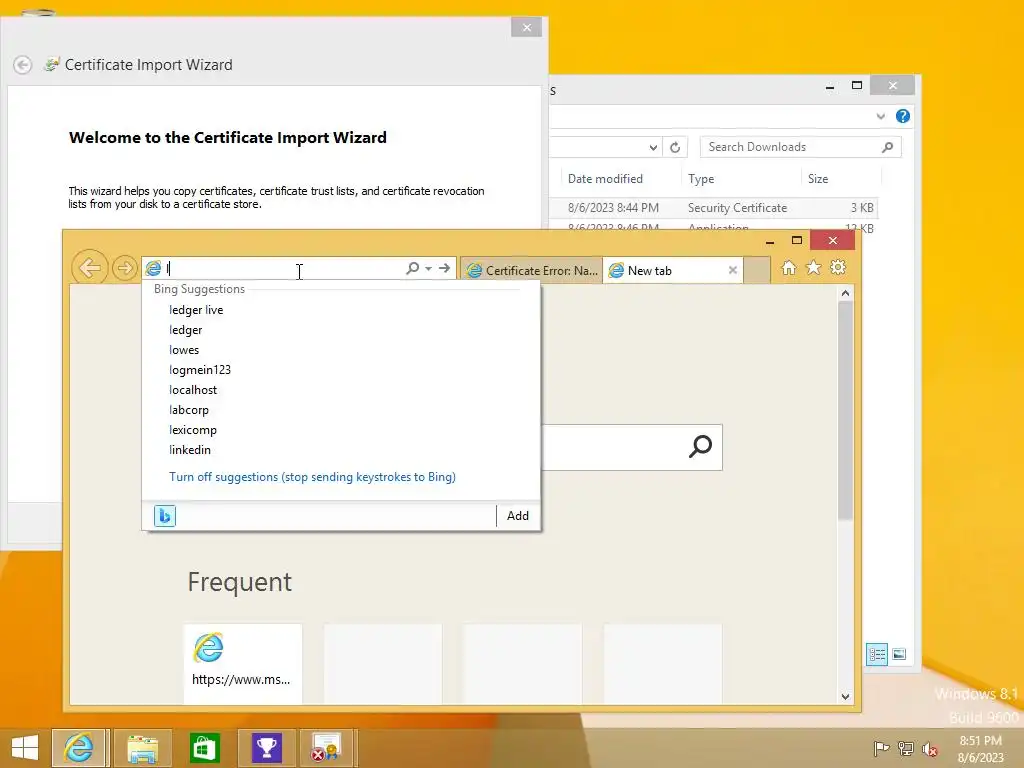This screenshot has height=768, width=1024.
Task: Open the network tray icon
Action: 906,748
